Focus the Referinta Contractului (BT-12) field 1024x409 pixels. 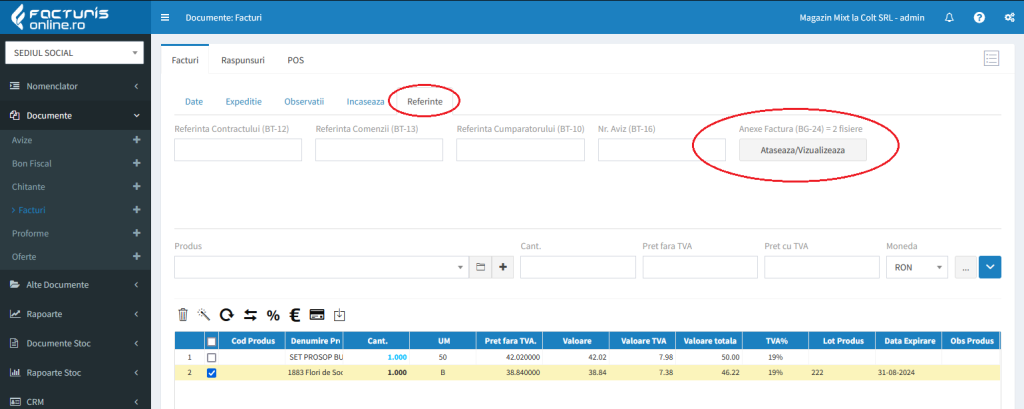(x=238, y=150)
